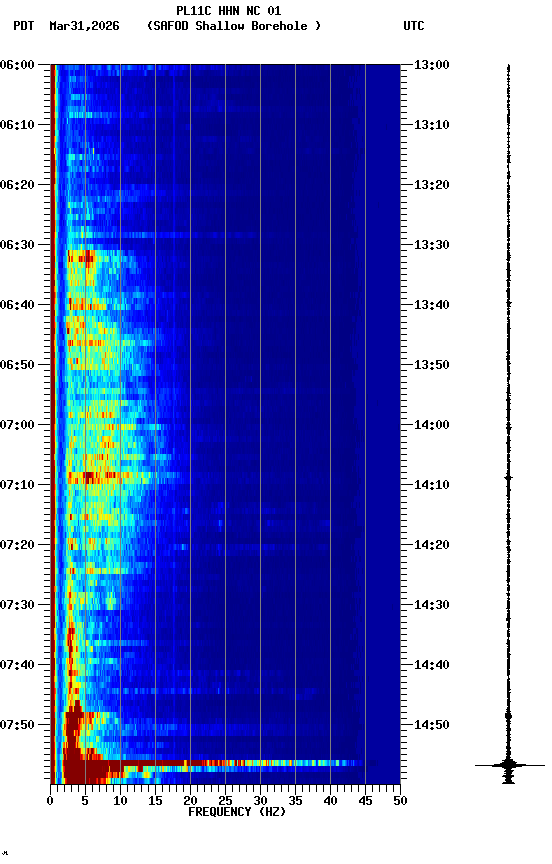
Task: Click the 07:20 PDT time tick
Action: tap(17, 545)
